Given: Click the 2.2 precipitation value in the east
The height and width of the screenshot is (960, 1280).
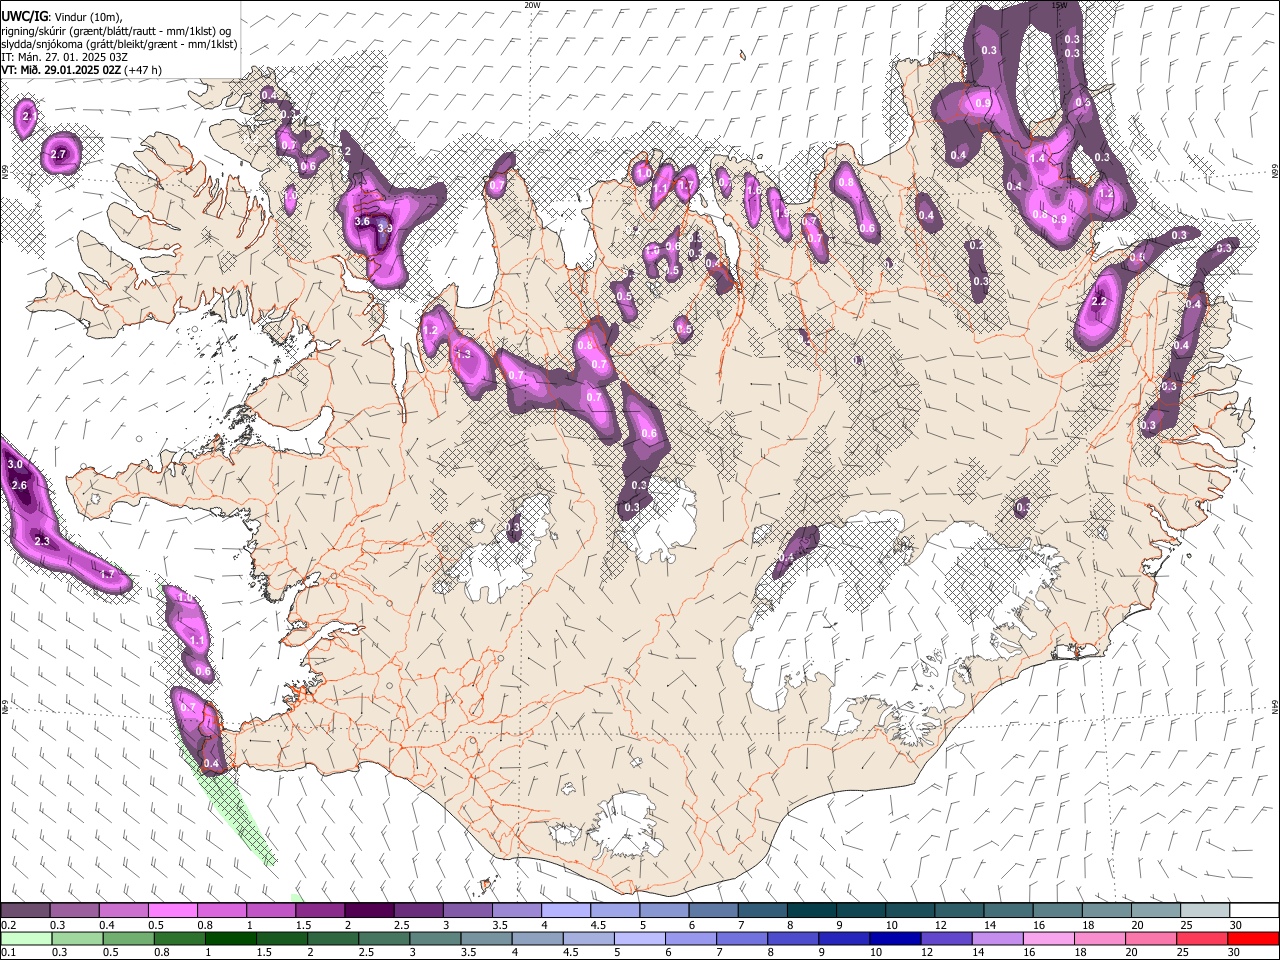Looking at the screenshot, I should point(1100,301).
